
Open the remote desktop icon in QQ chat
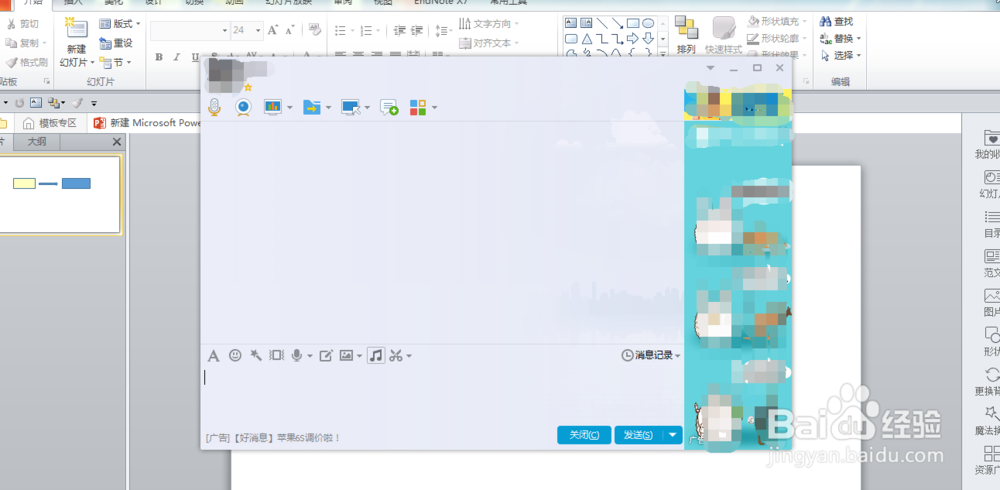click(351, 107)
